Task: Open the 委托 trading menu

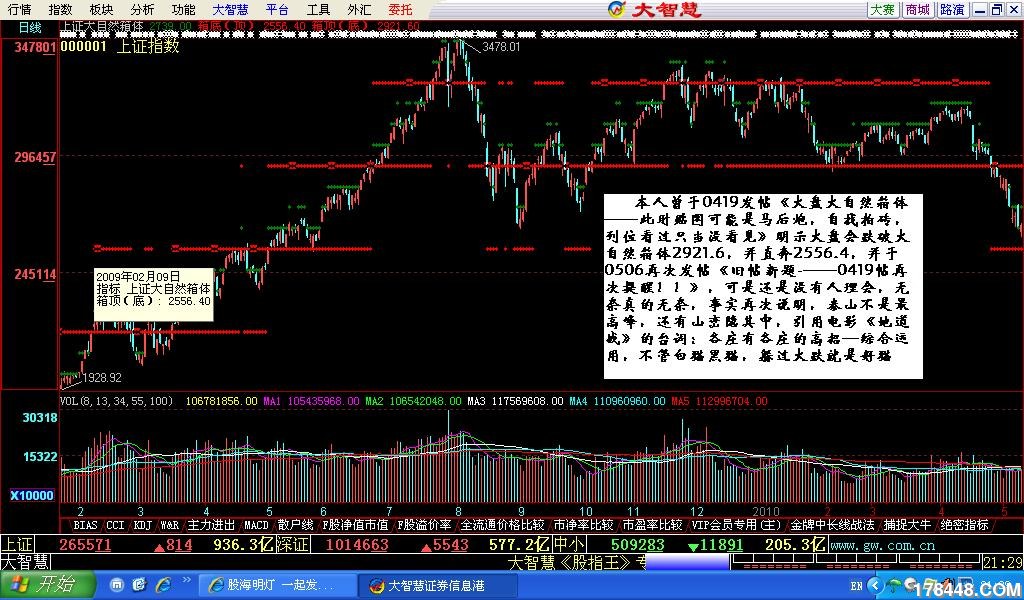Action: click(400, 9)
